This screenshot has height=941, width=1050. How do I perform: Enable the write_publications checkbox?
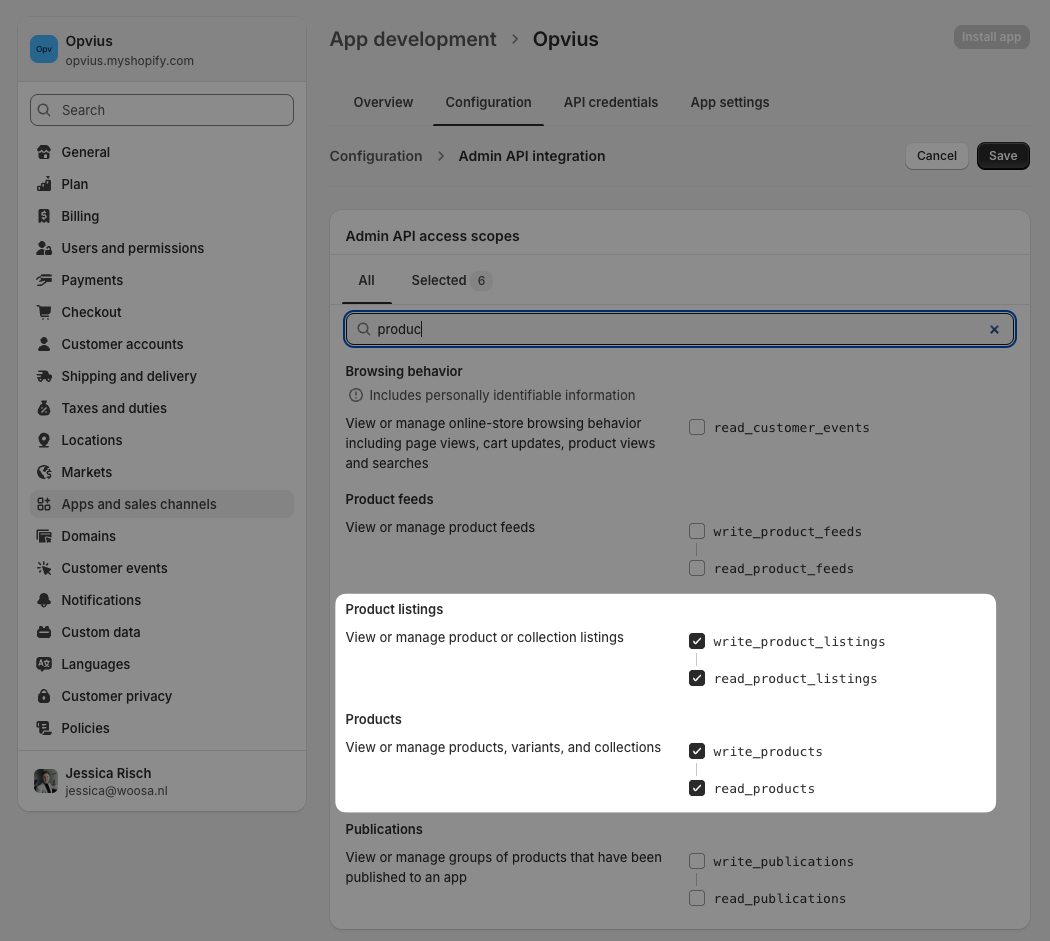click(697, 861)
